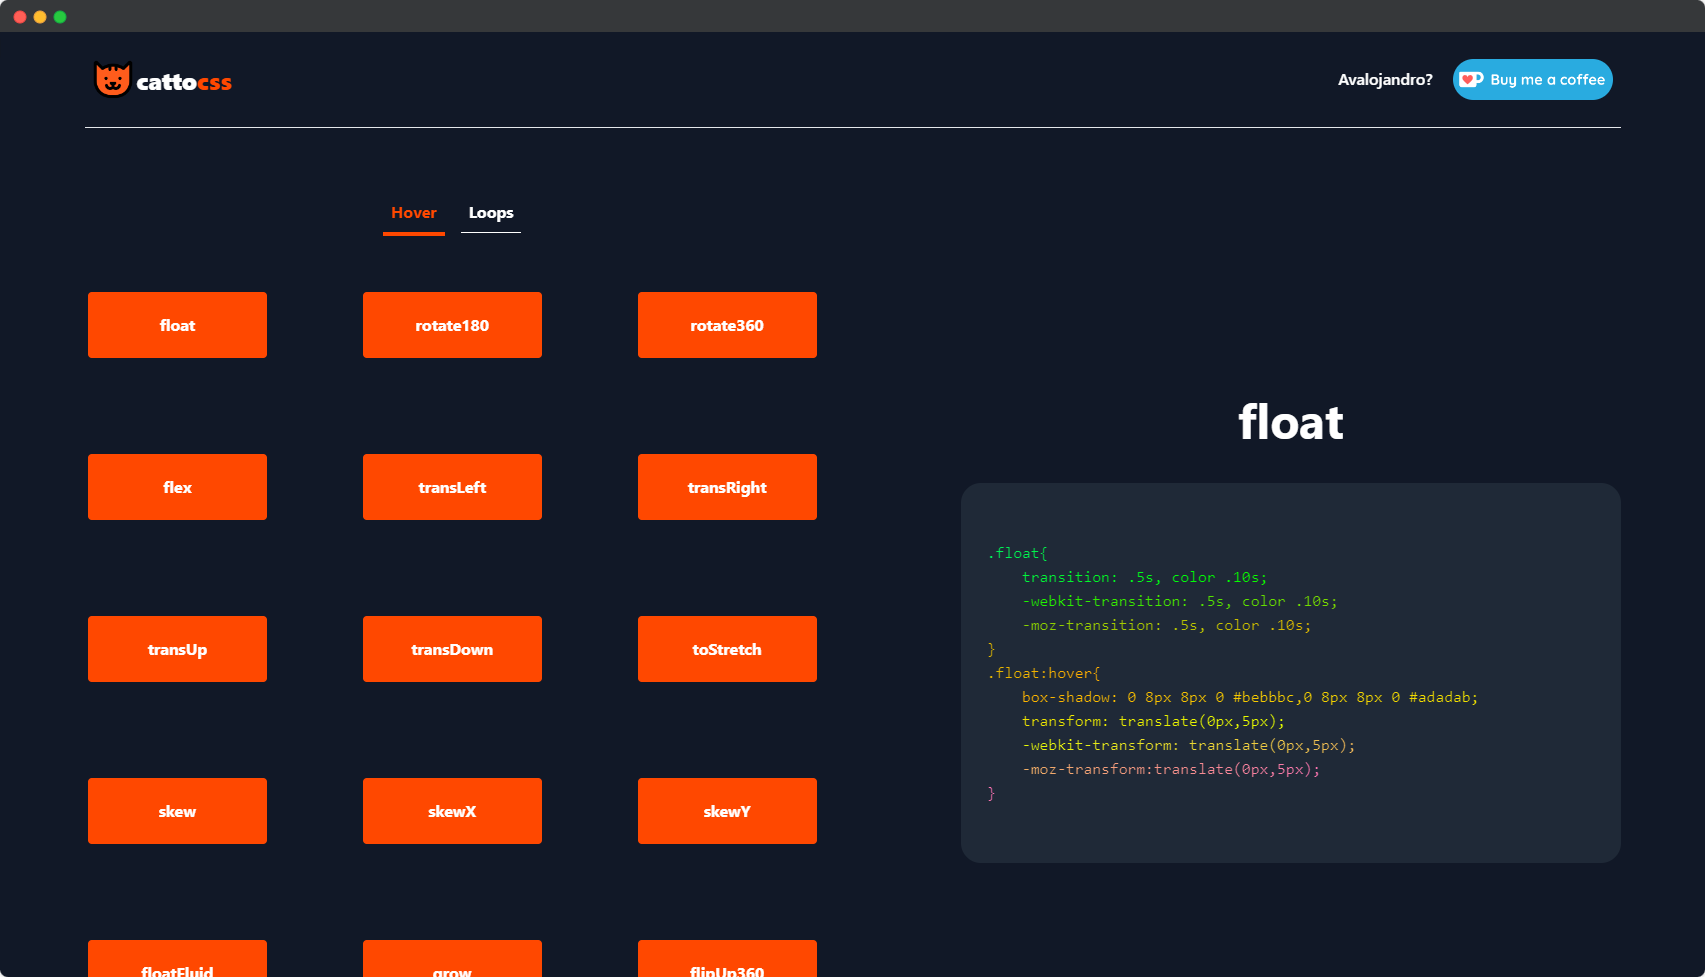
Task: Pick the transUp animation button
Action: pos(177,649)
